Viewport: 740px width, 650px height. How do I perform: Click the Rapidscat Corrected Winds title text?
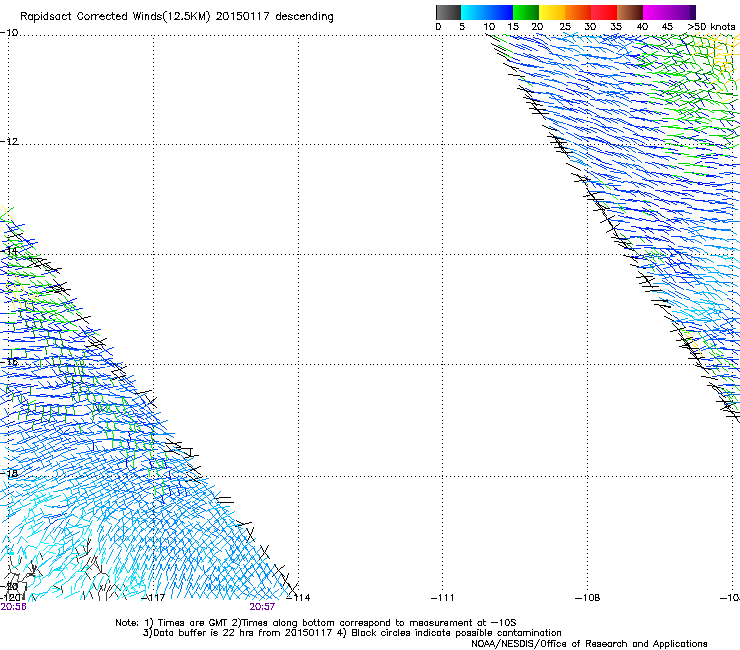177,17
